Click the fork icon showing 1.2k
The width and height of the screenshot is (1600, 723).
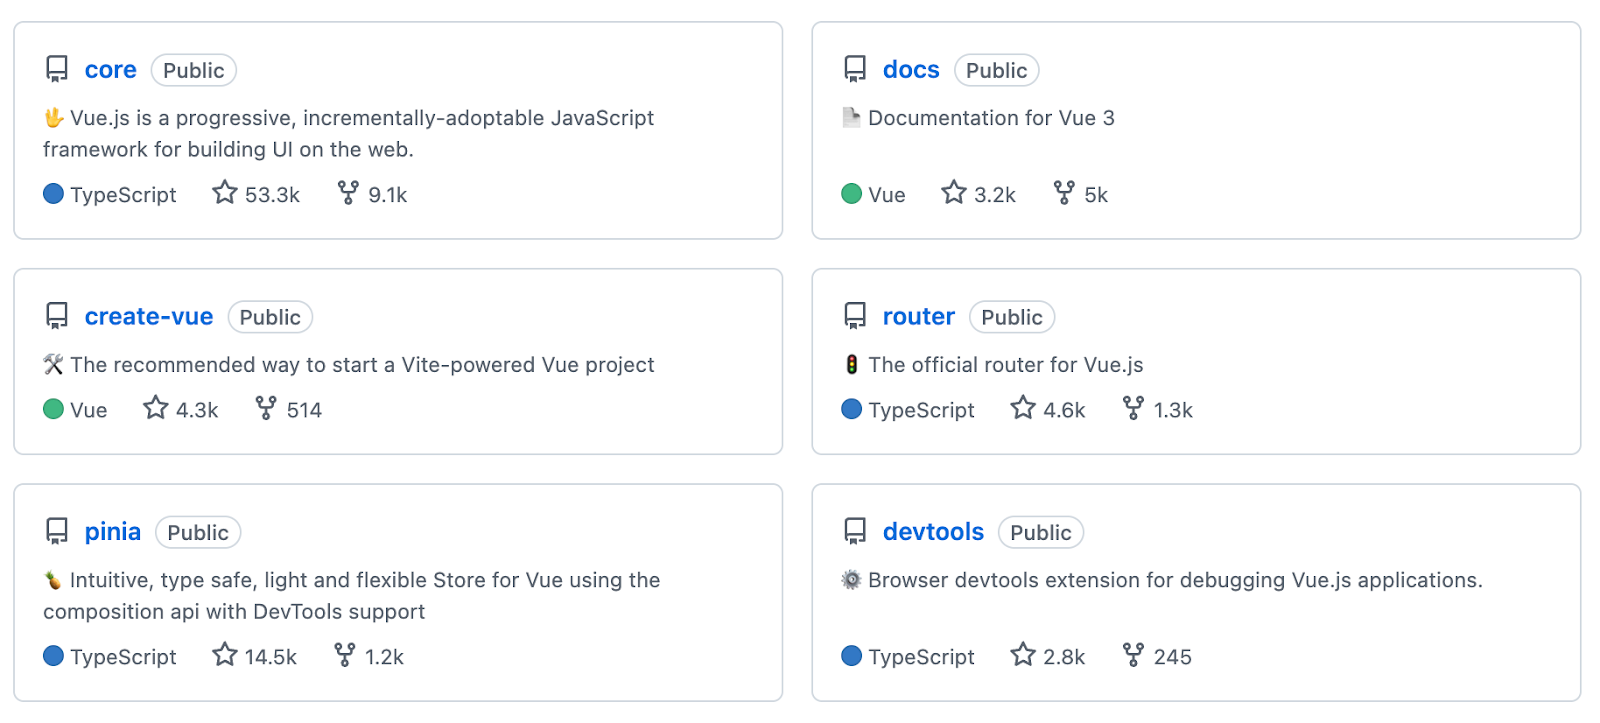coord(345,654)
